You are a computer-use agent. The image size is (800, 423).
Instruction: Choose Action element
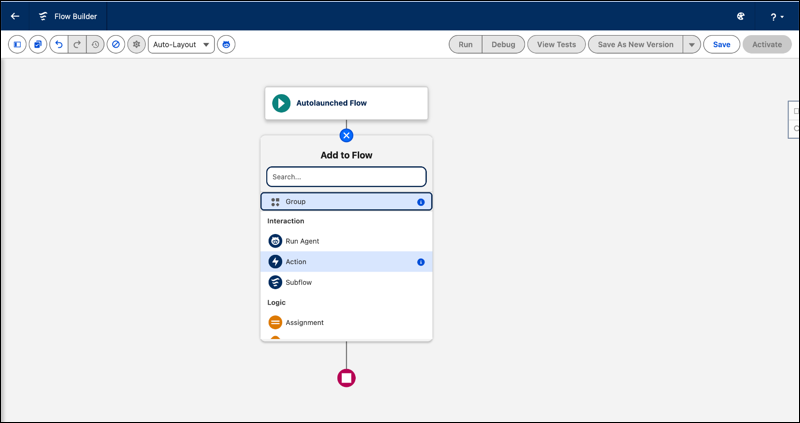[346, 262]
